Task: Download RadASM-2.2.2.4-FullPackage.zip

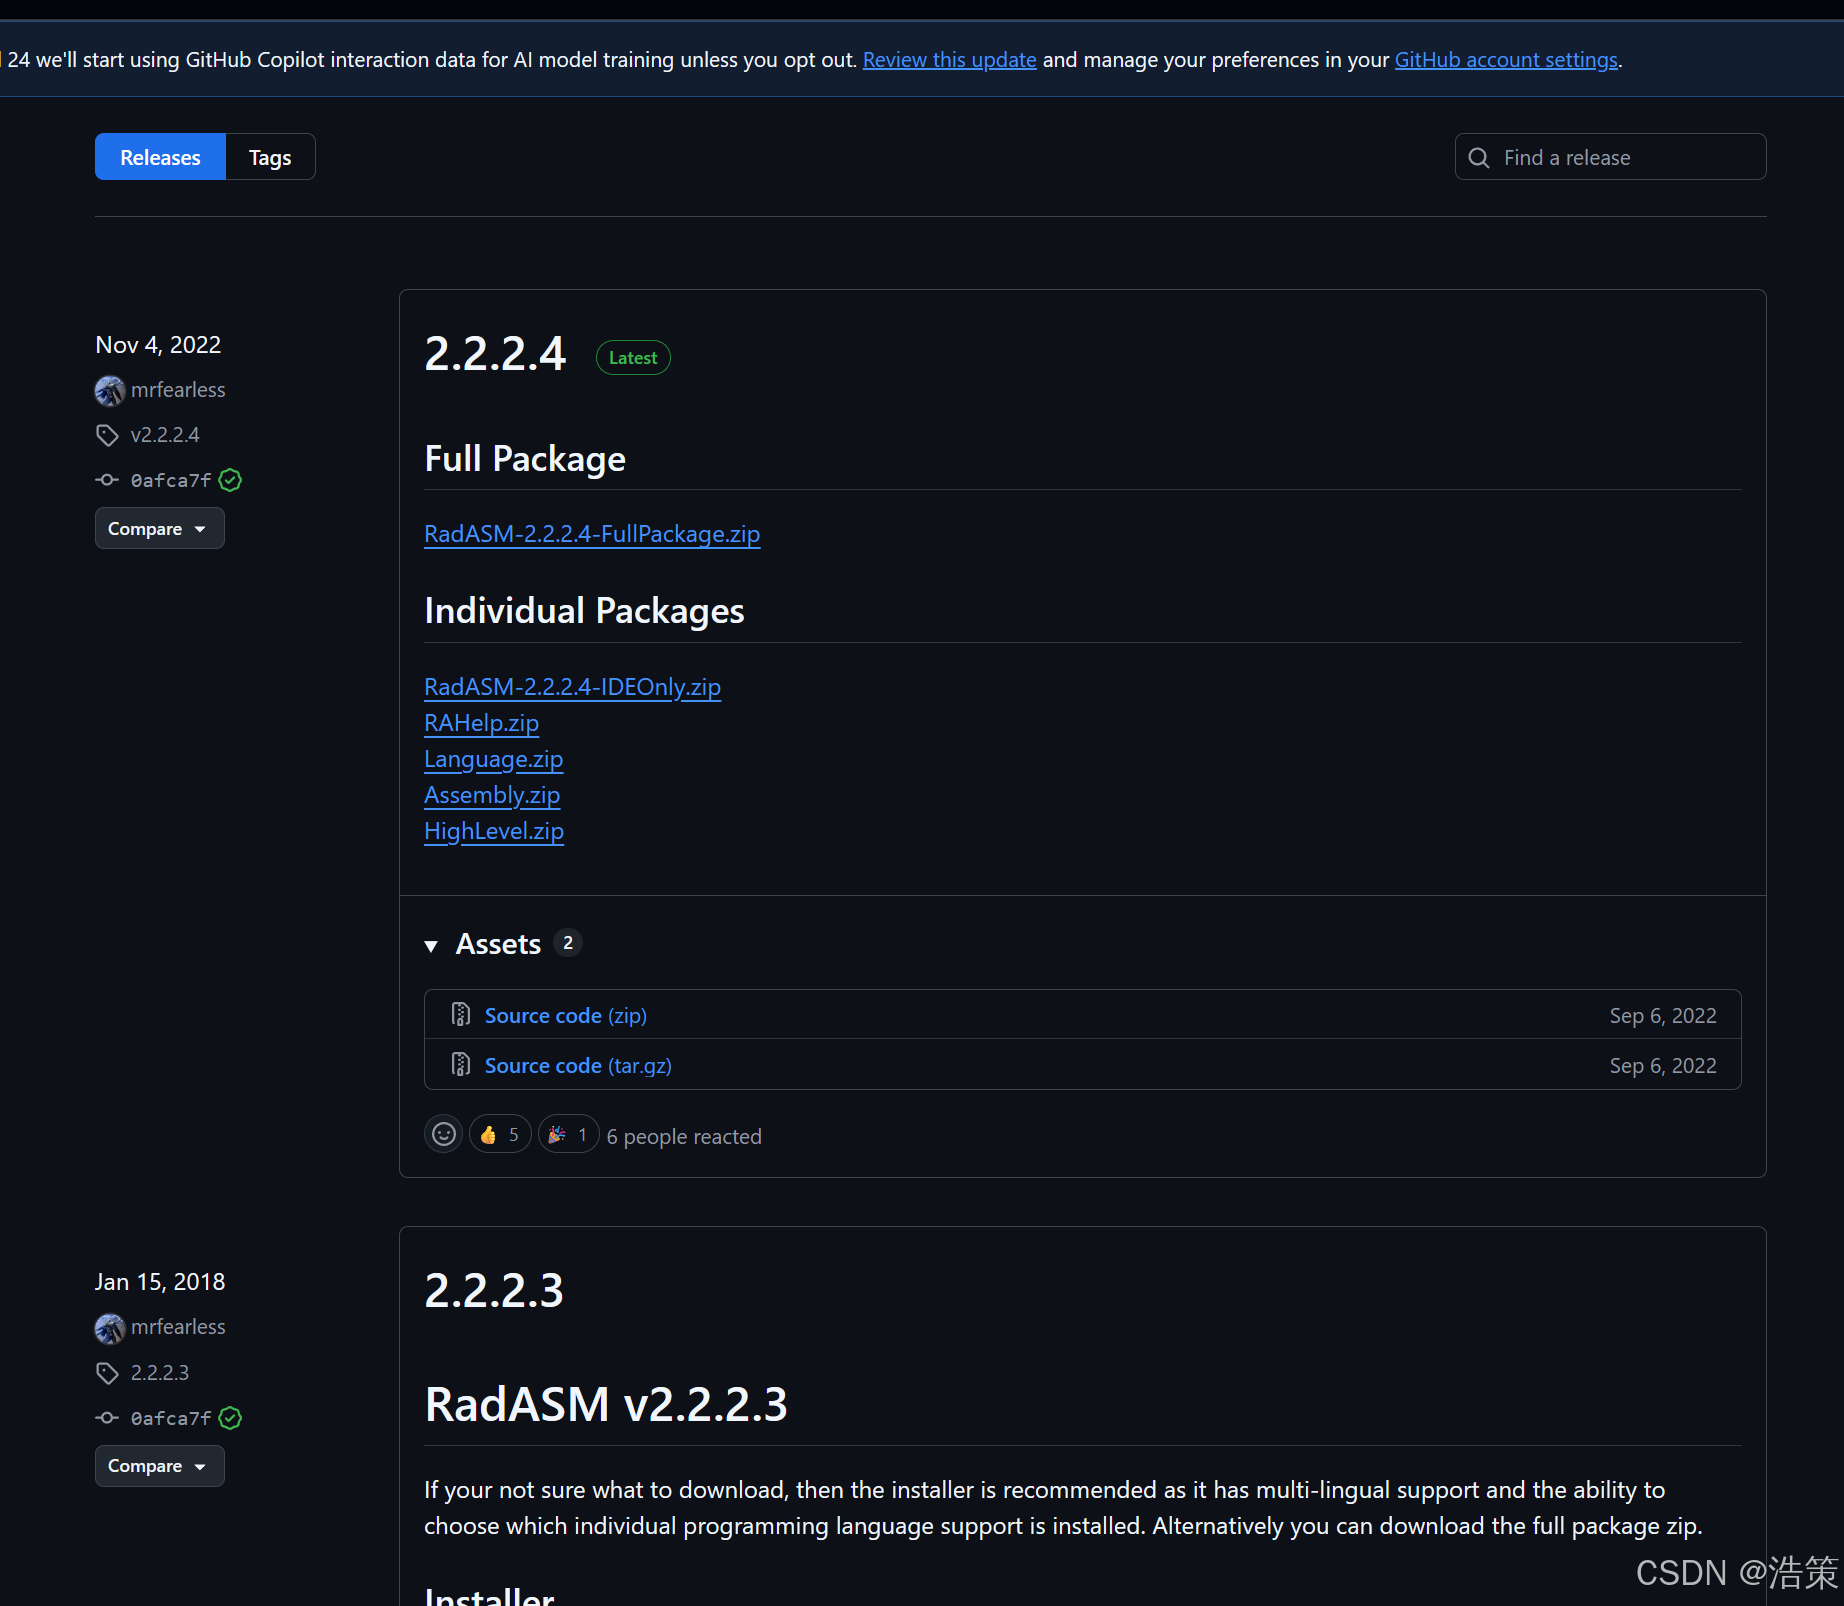Action: pos(592,534)
